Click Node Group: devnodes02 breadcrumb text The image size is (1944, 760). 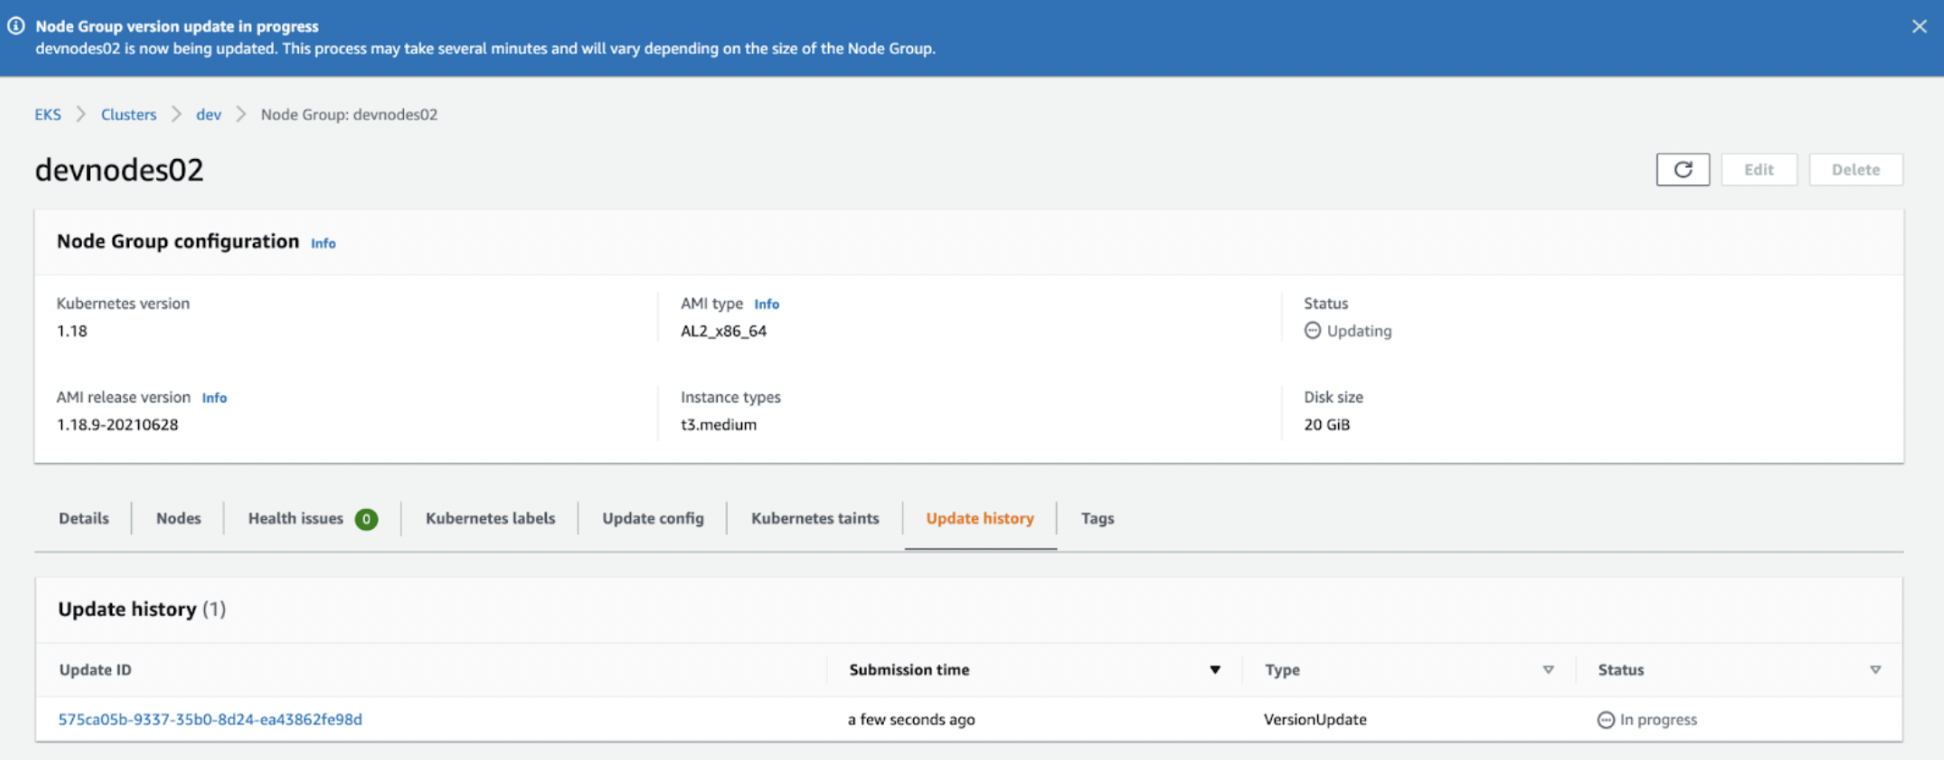pos(349,114)
